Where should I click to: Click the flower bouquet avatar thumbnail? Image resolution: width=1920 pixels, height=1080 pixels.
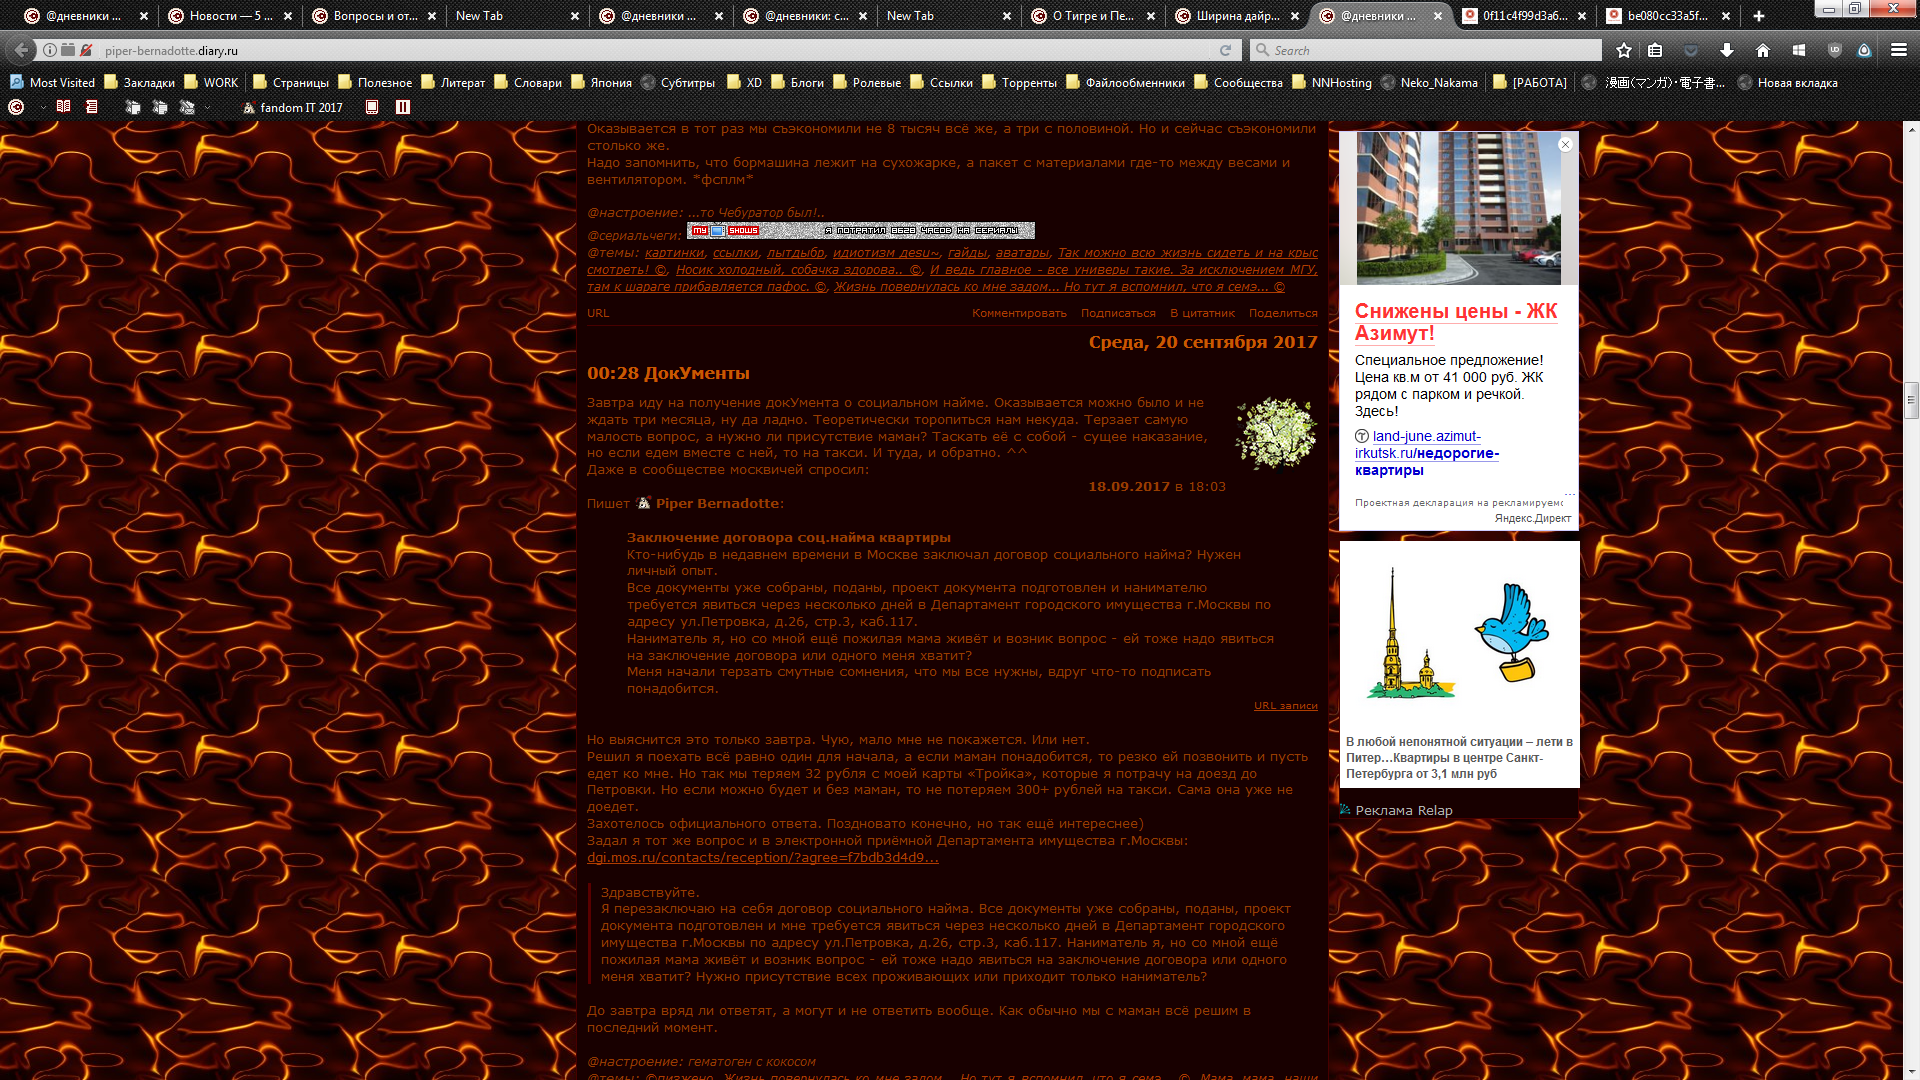pyautogui.click(x=1276, y=433)
